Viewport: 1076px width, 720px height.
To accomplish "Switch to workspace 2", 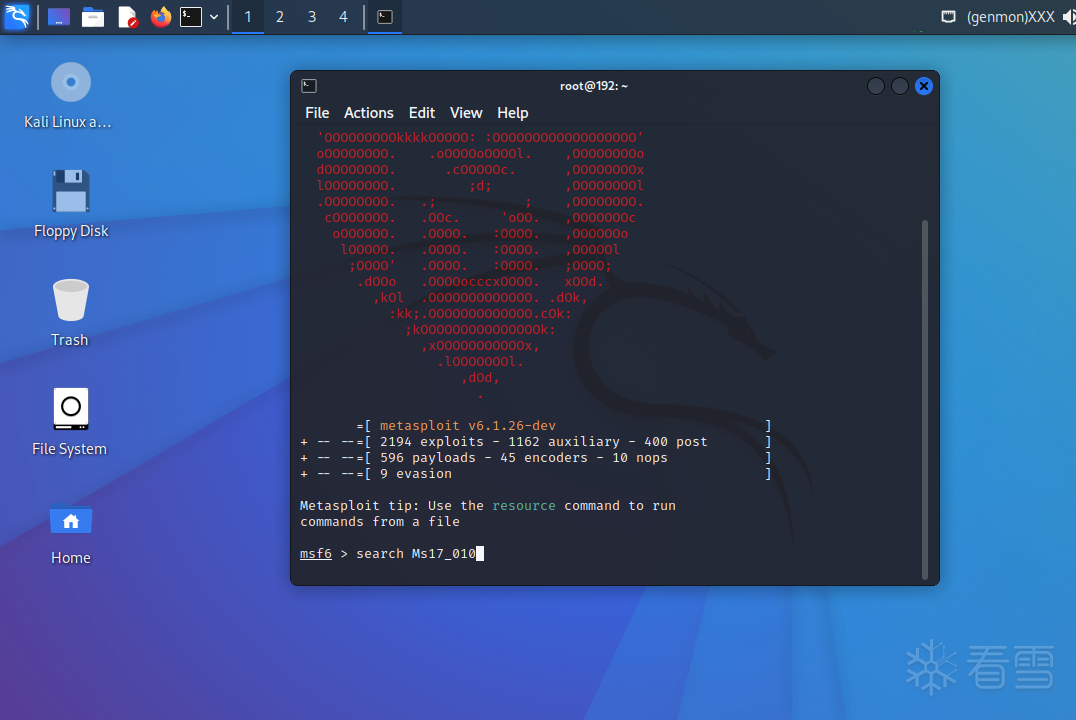I will click(280, 16).
